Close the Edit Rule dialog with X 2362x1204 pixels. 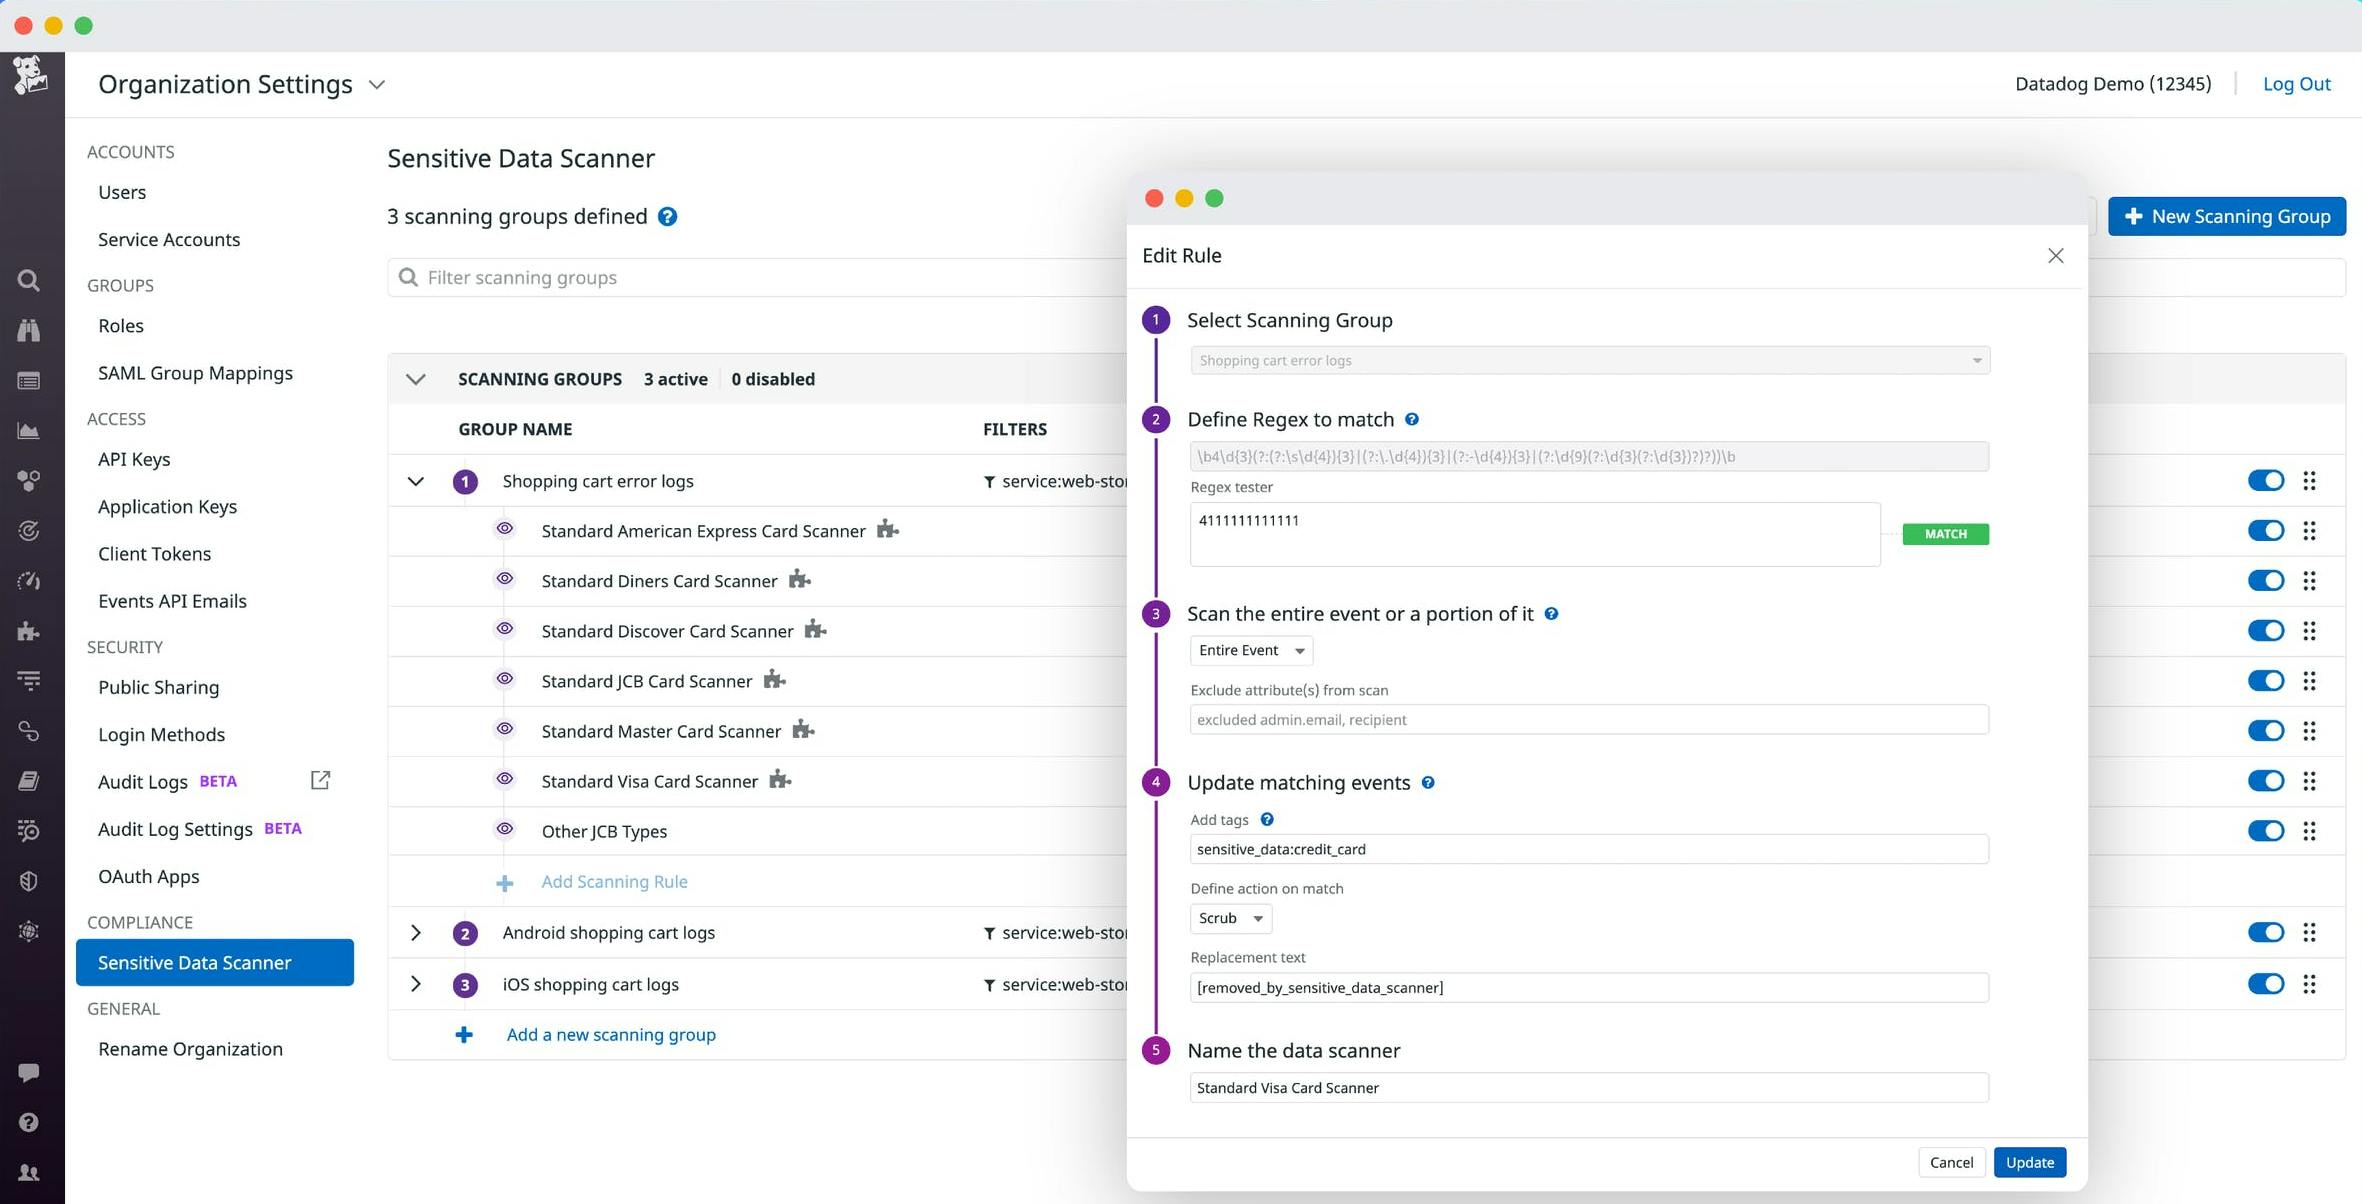pos(2055,256)
